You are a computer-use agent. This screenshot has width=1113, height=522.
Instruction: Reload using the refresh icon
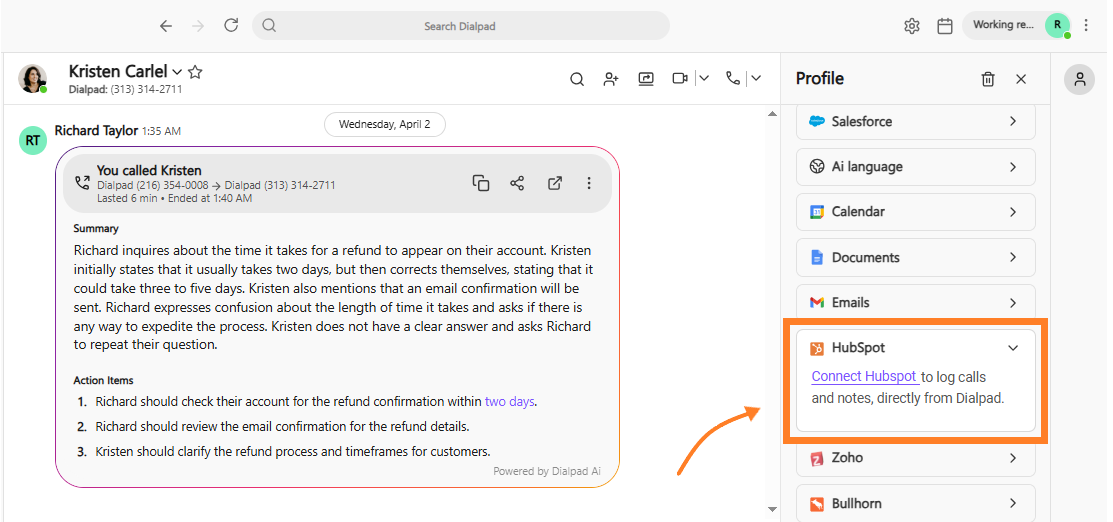pyautogui.click(x=231, y=26)
